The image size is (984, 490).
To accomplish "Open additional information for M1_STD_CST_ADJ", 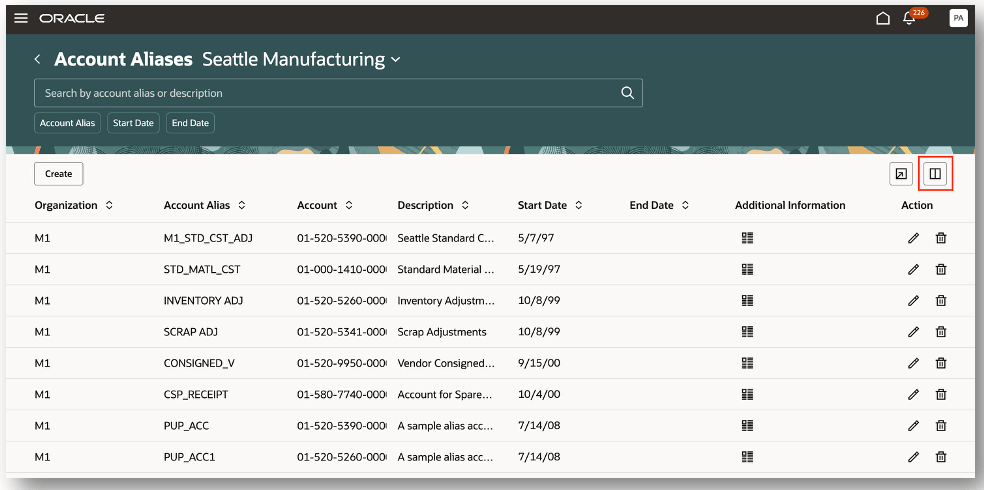I will point(747,238).
